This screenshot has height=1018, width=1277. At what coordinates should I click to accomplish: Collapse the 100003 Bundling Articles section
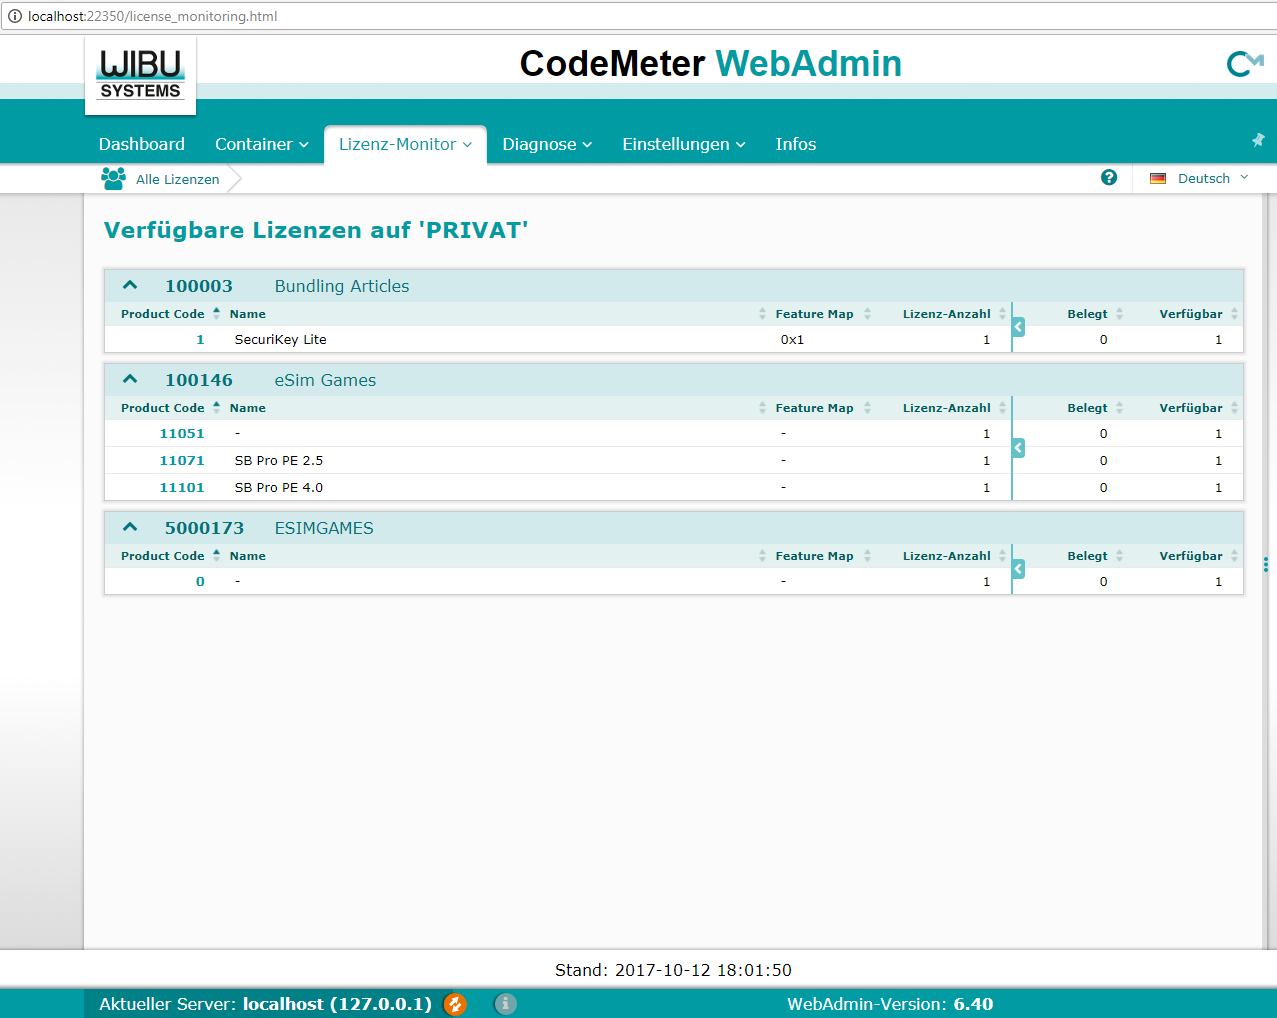tap(130, 286)
